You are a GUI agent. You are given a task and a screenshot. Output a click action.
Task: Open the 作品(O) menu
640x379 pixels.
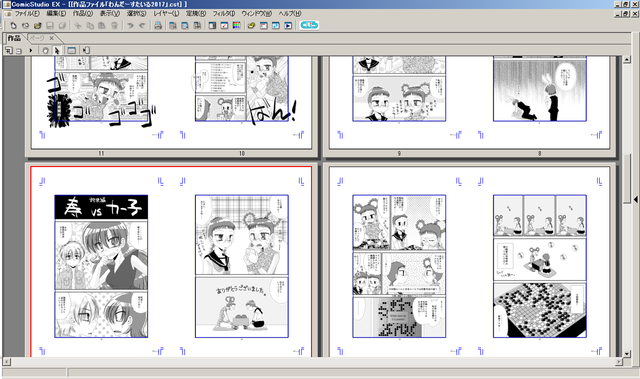[x=83, y=13]
